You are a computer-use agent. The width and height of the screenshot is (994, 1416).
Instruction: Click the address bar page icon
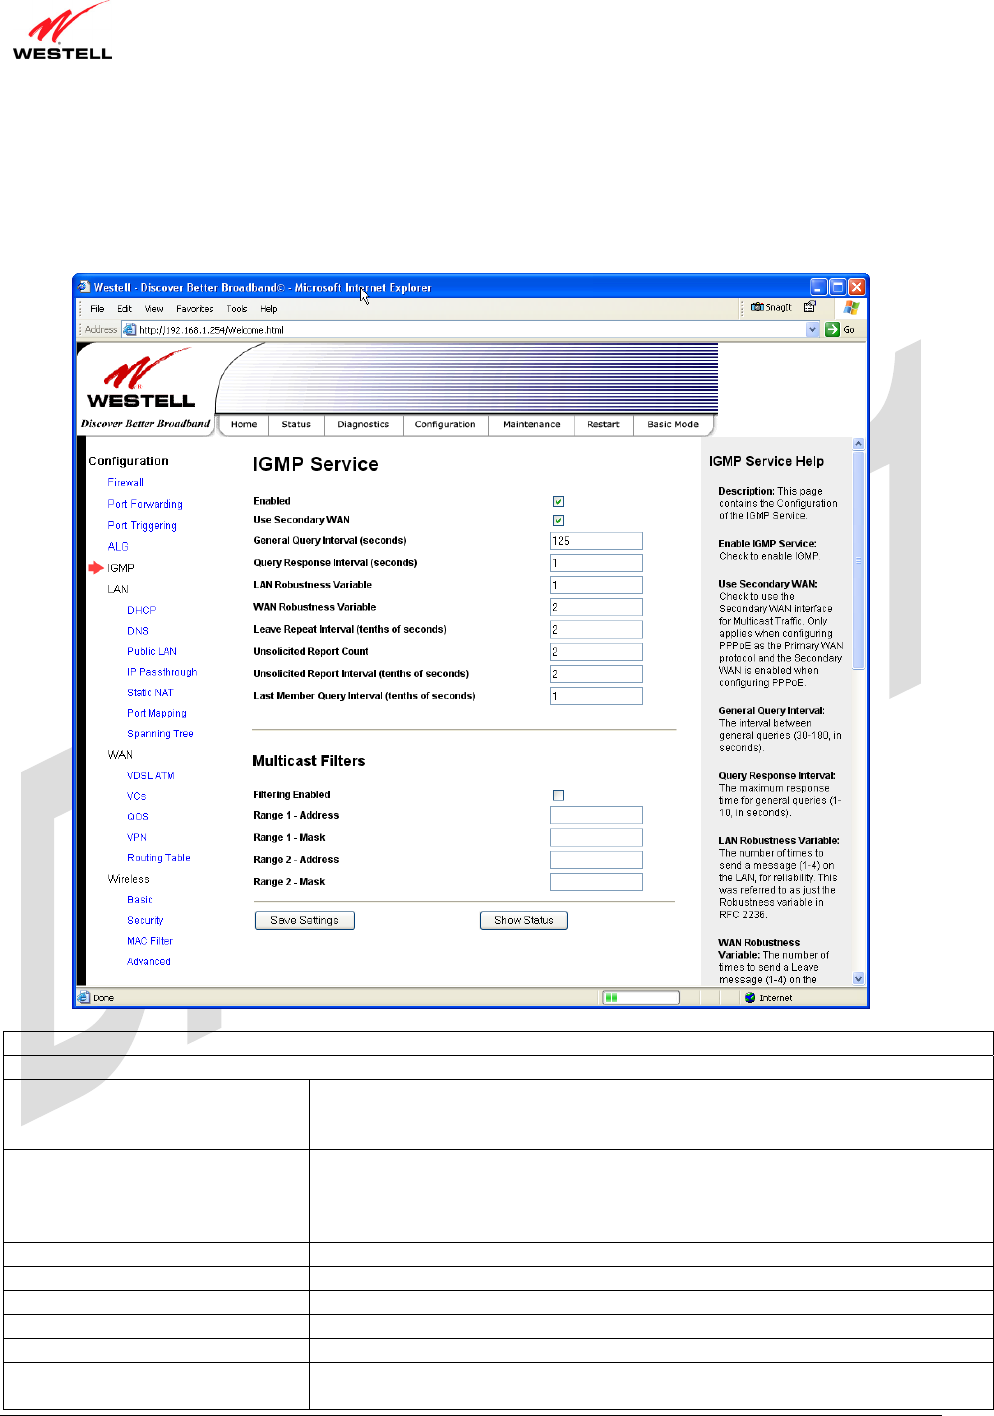coord(129,329)
